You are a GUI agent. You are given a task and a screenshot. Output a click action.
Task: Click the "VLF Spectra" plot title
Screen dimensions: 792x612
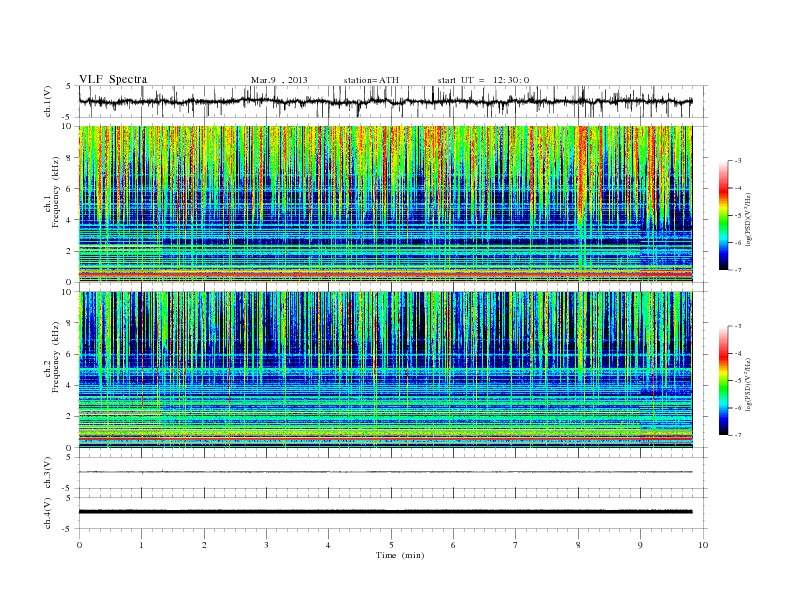coord(113,79)
